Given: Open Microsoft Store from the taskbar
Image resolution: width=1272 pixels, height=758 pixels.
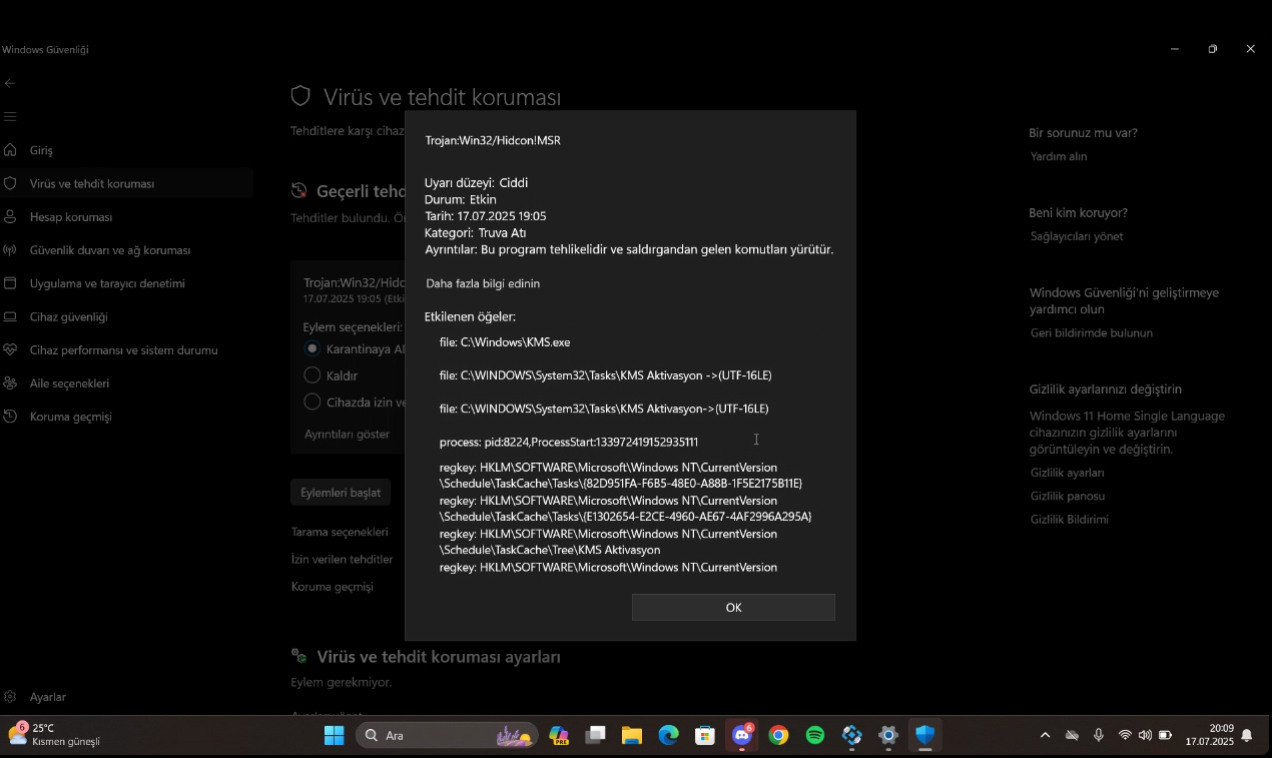Looking at the screenshot, I should click(705, 736).
